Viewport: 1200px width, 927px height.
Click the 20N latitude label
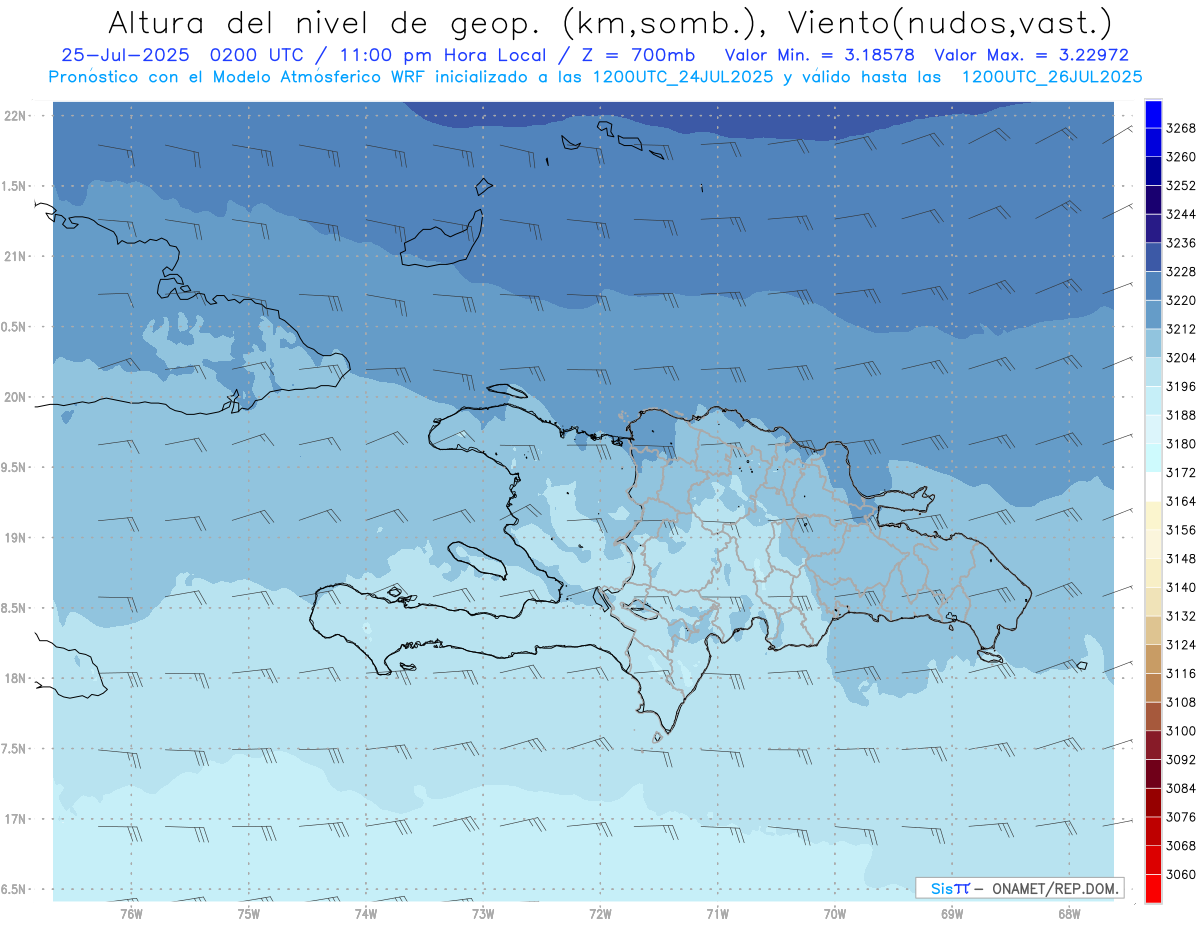tap(16, 397)
